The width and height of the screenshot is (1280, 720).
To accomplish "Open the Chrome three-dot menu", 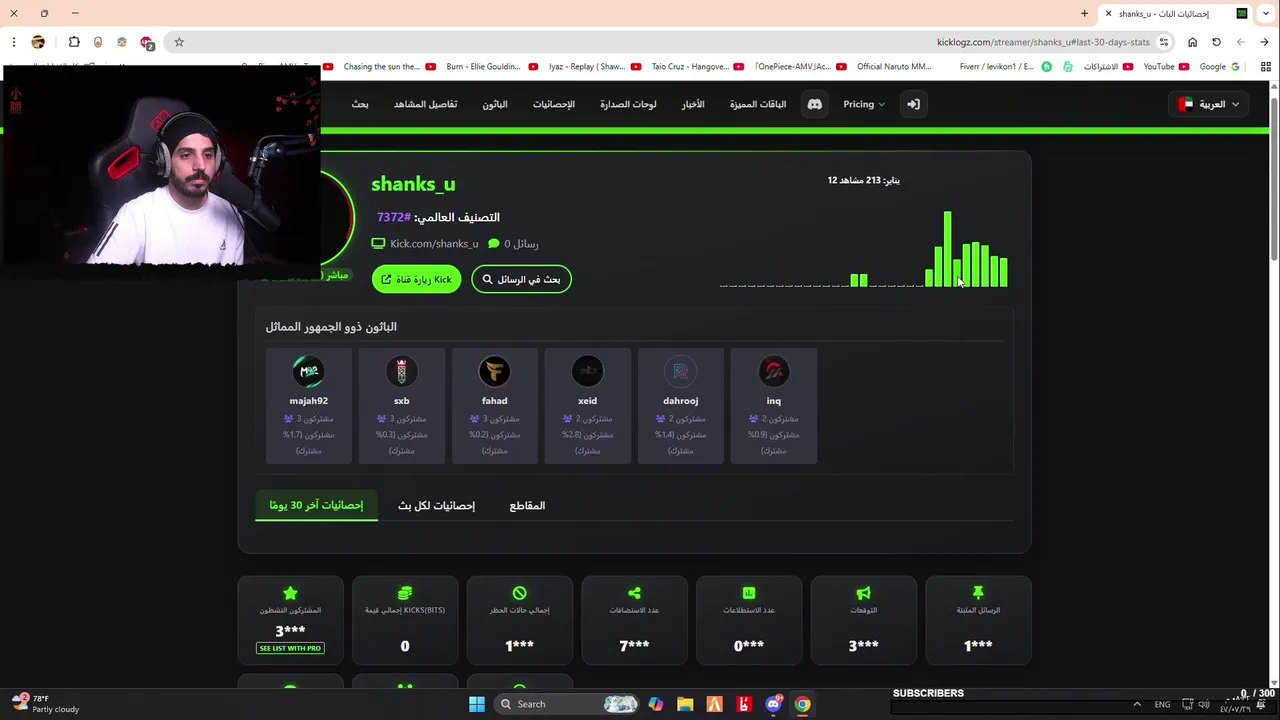I will point(14,42).
